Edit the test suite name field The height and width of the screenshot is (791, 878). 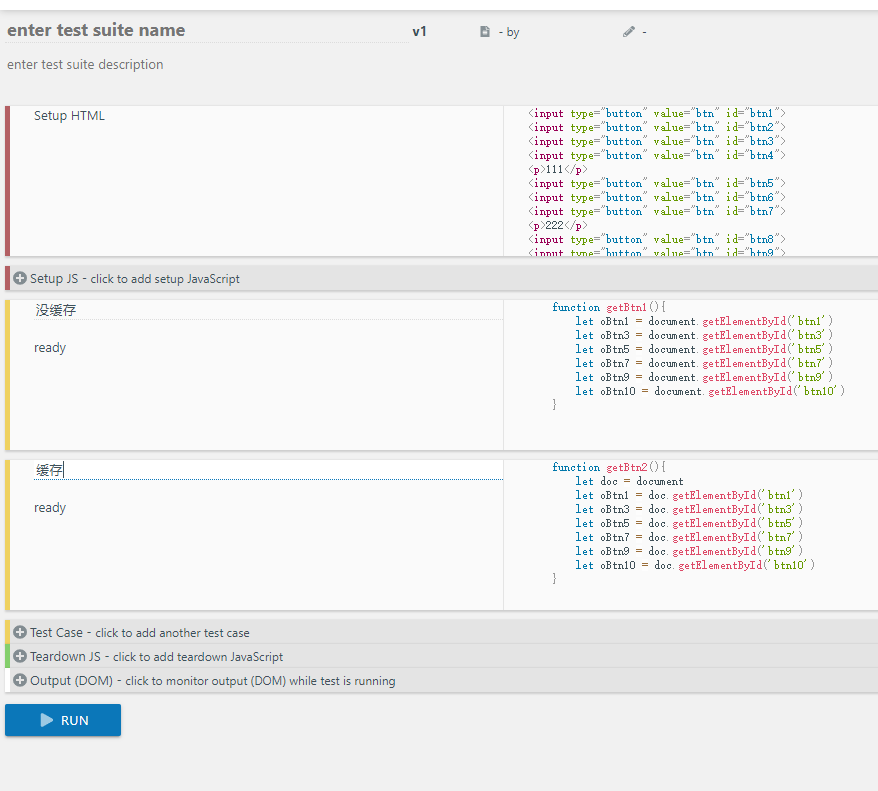tap(207, 30)
